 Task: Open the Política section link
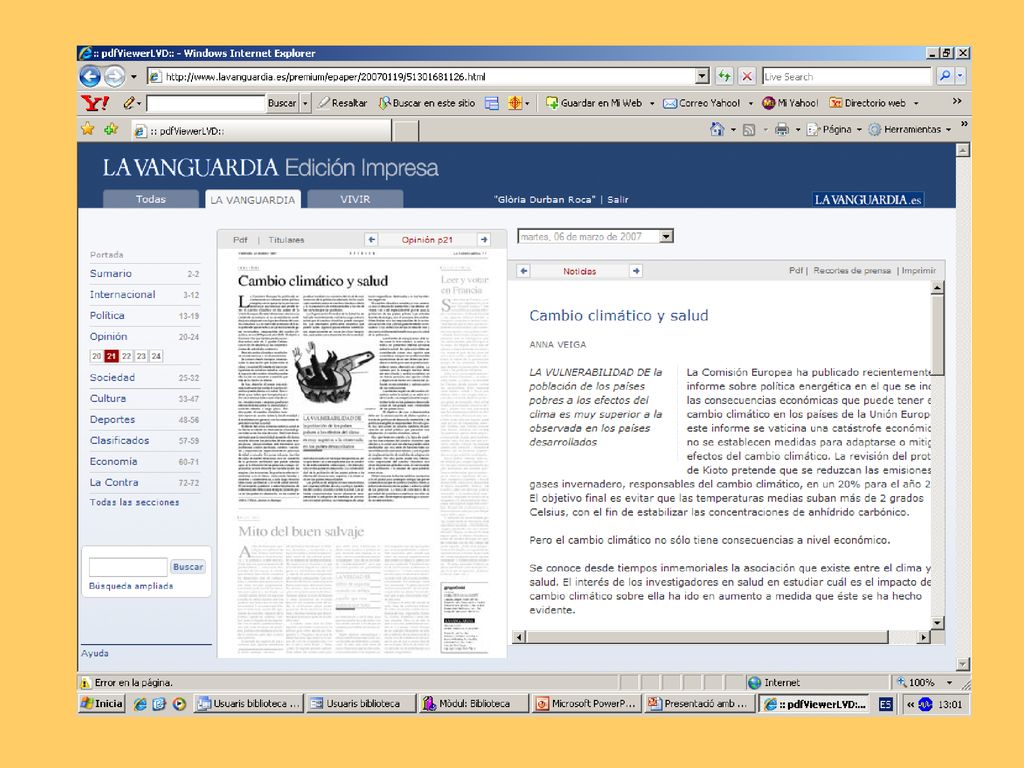coord(106,315)
